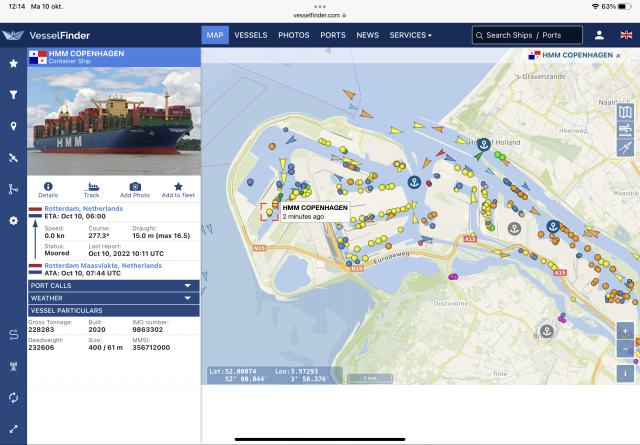Click HMM COPENHAGEN map tooltip
Screen dimensions: 640x445
[x=315, y=211]
